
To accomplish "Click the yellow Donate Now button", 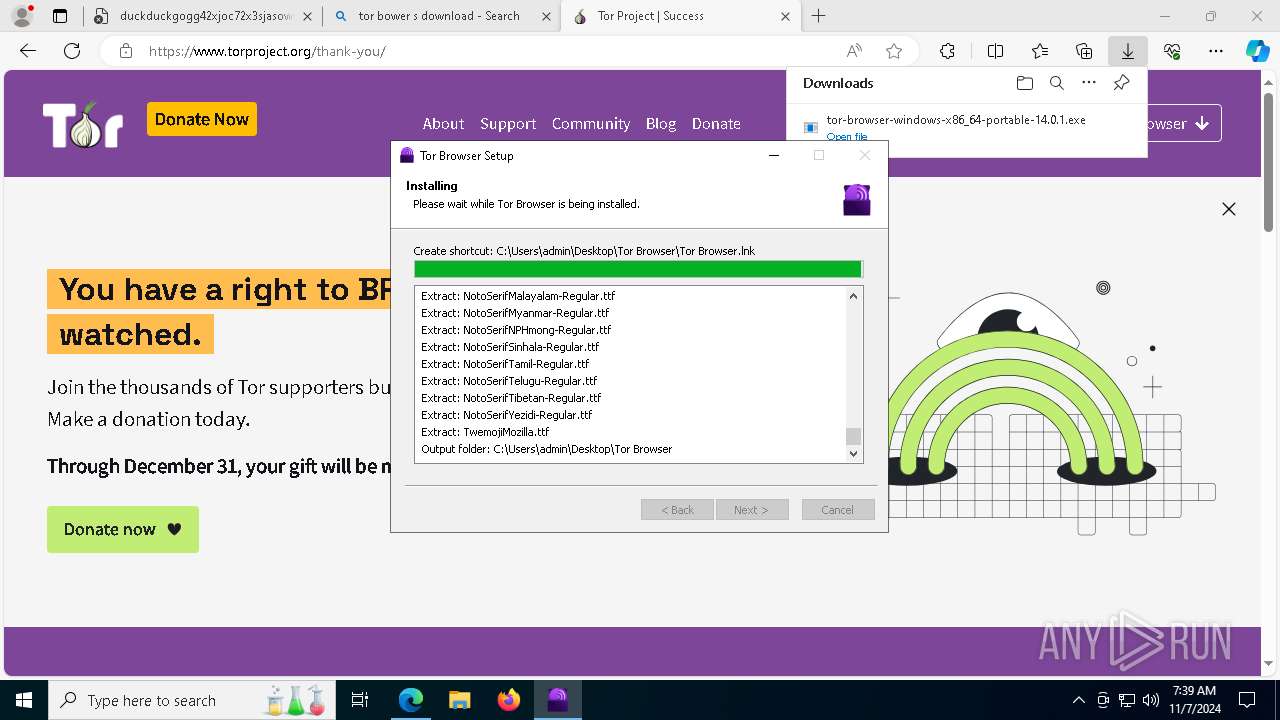I will coord(202,119).
